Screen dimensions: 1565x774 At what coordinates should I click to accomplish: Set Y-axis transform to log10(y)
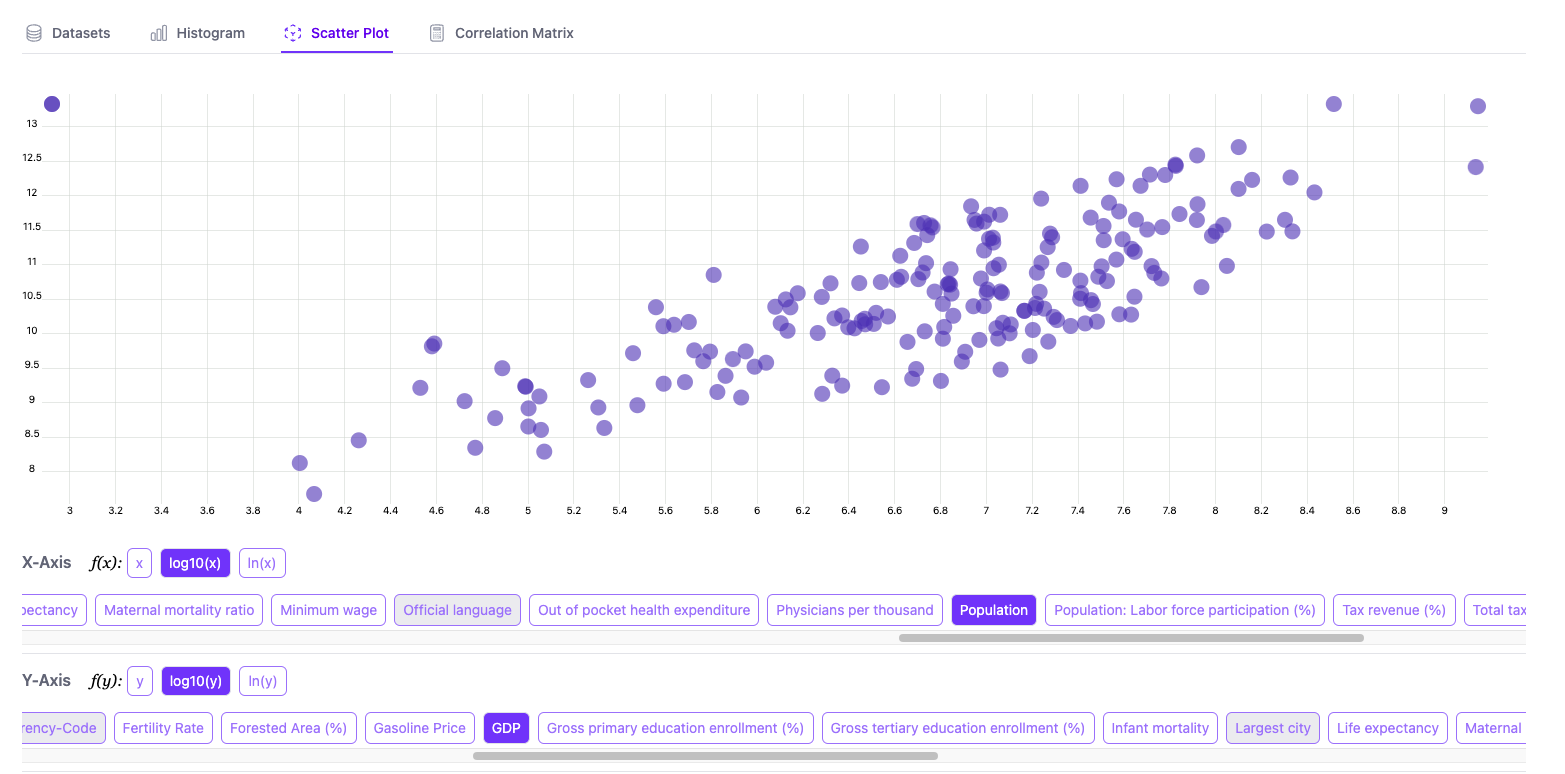click(x=196, y=681)
